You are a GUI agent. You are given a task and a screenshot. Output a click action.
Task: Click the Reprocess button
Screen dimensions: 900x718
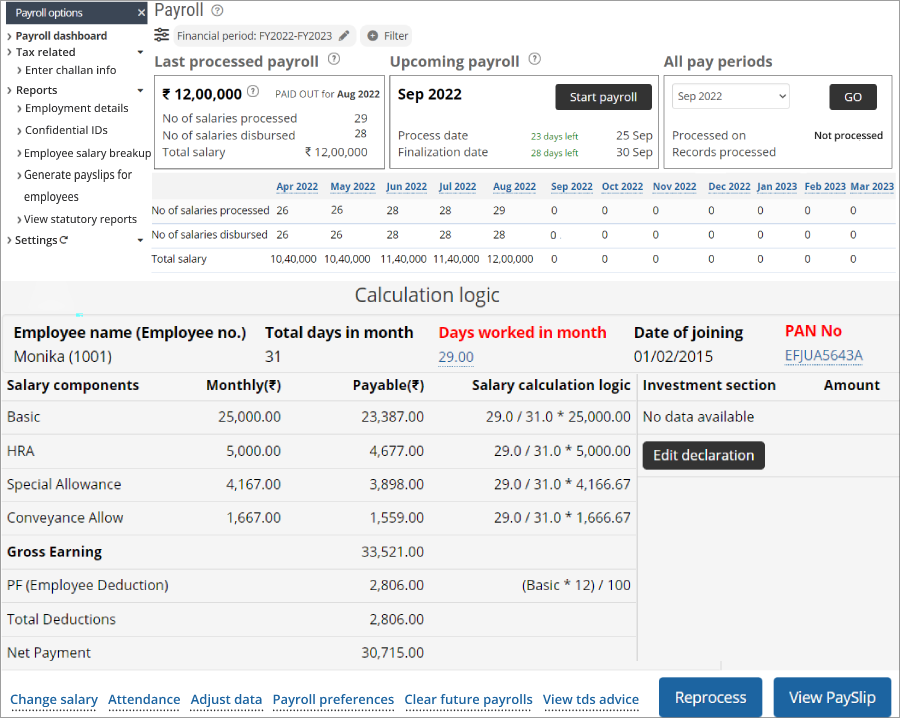[x=710, y=697]
